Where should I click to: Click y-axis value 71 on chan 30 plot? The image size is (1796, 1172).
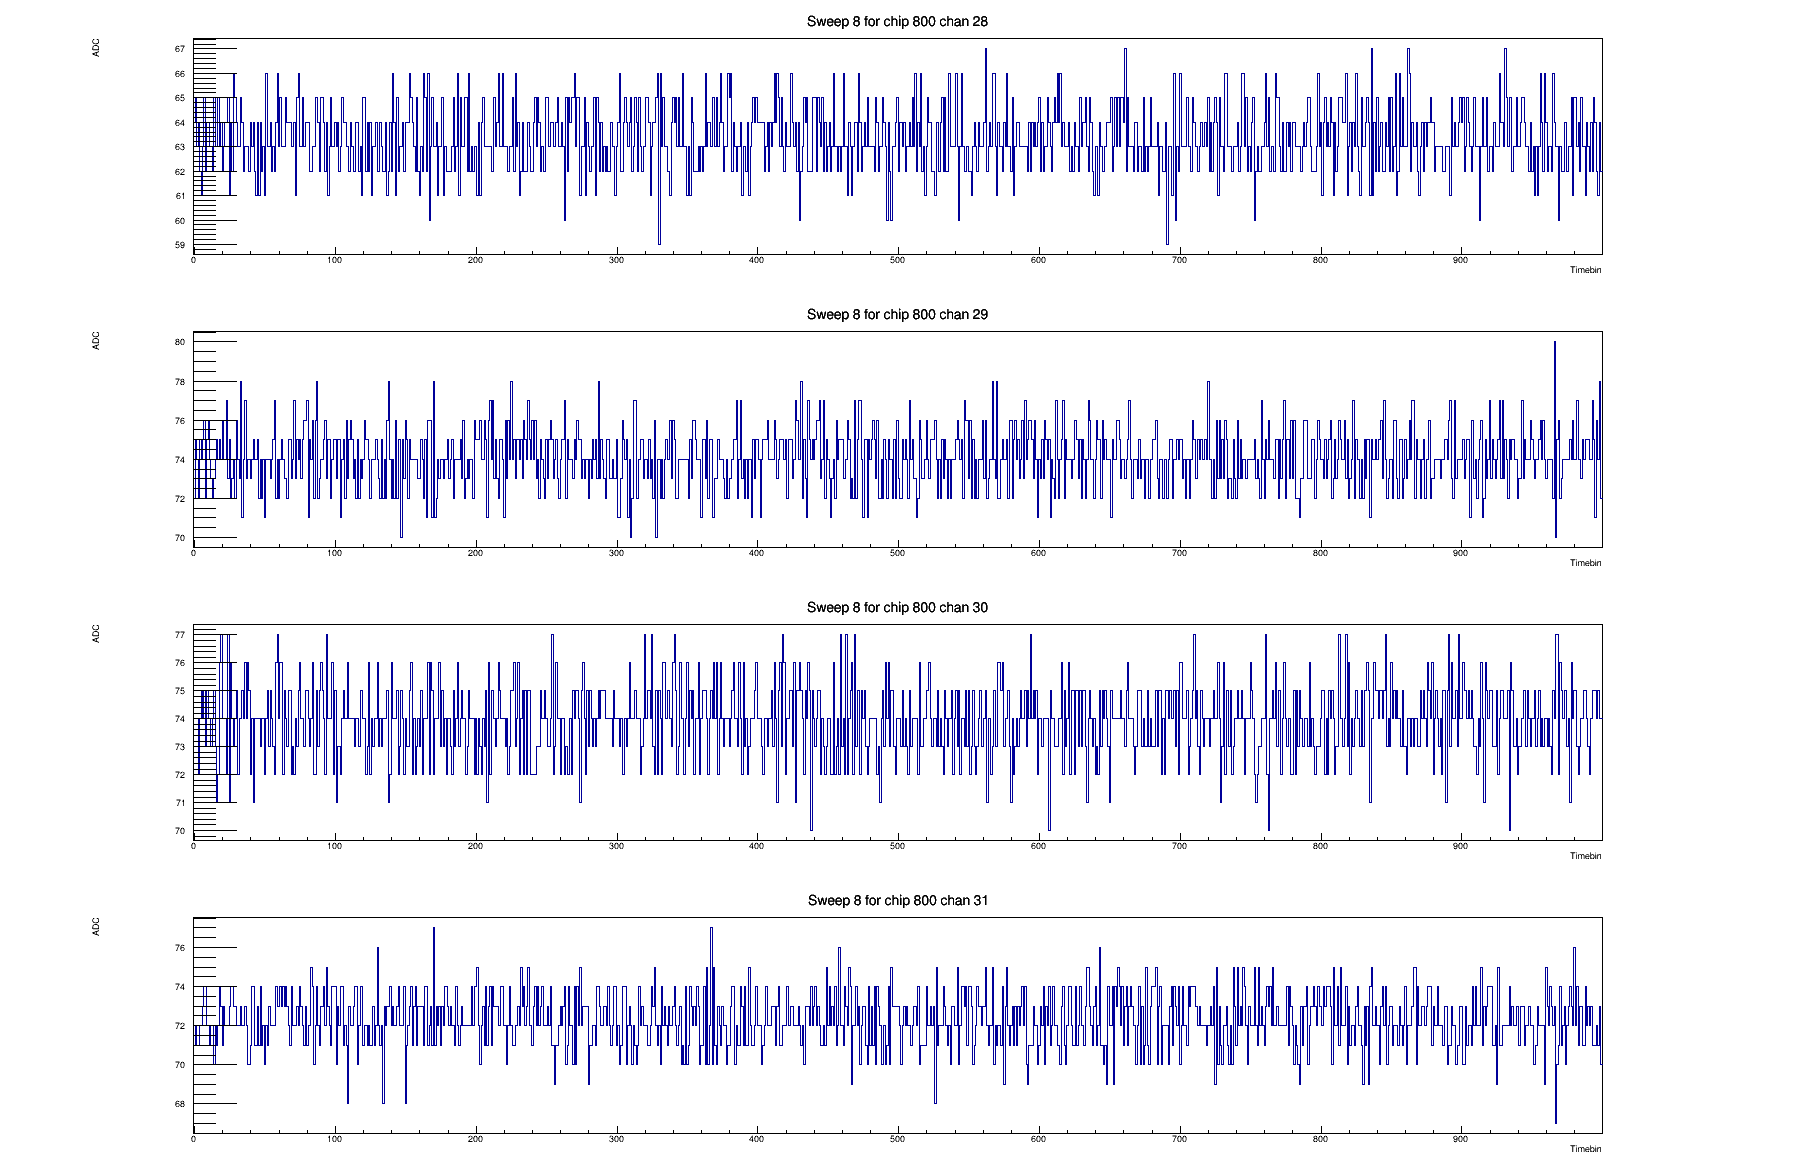click(x=180, y=803)
